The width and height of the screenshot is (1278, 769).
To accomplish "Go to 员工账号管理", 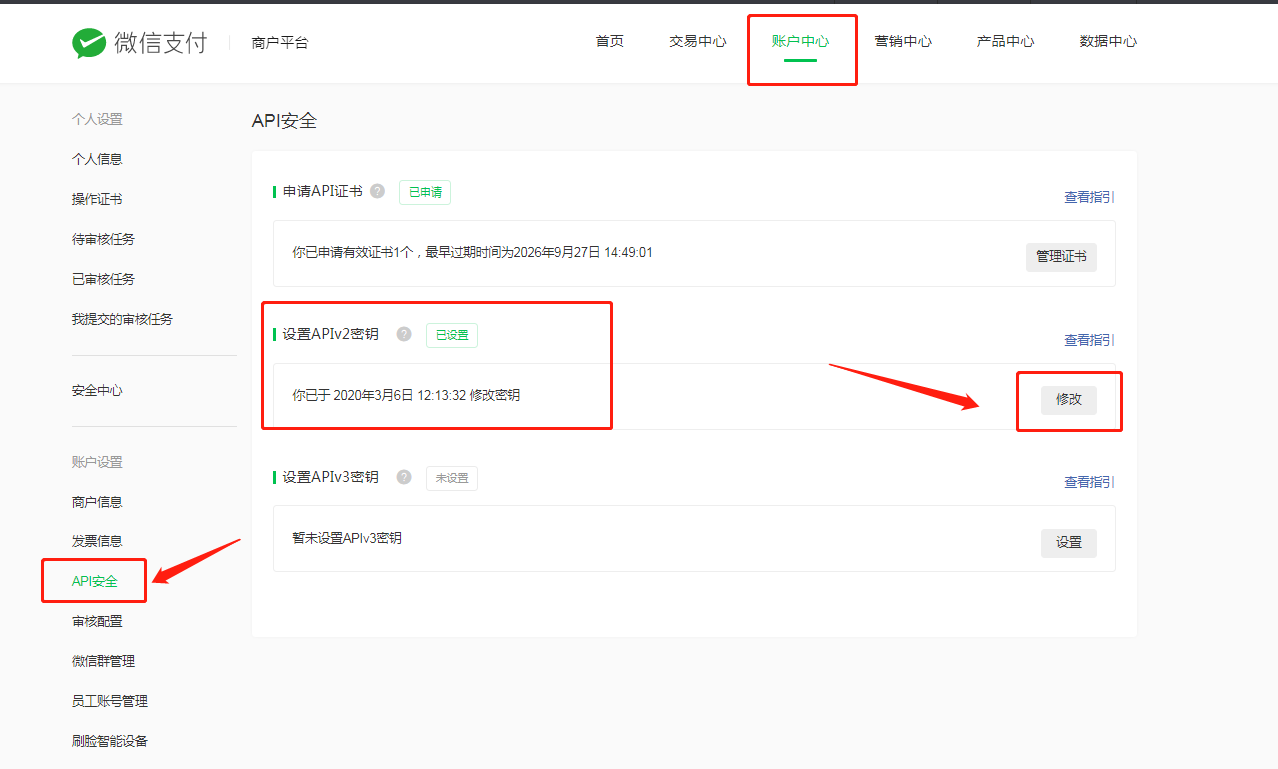I will pos(110,701).
